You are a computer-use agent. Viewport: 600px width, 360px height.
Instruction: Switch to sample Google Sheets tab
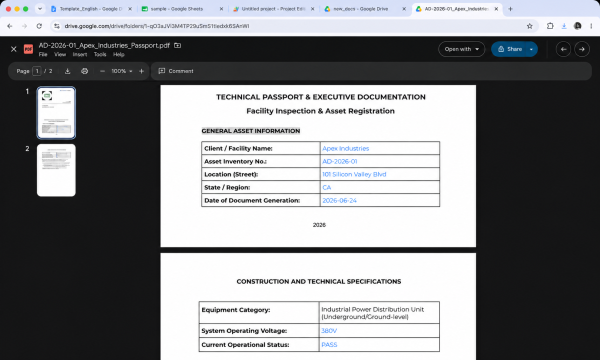[x=176, y=9]
